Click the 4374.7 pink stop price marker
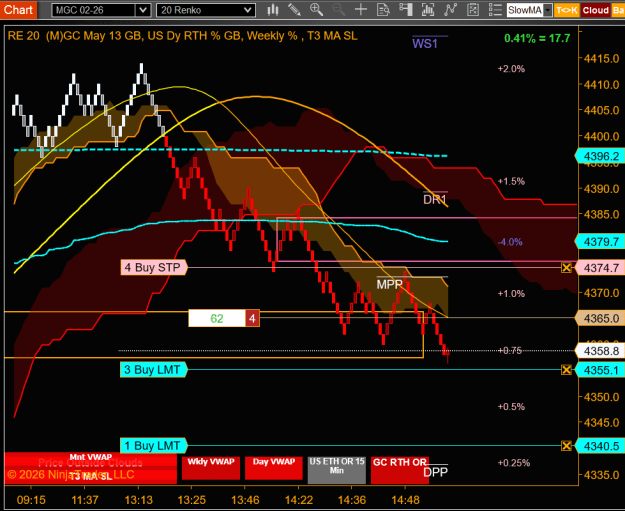 599,268
